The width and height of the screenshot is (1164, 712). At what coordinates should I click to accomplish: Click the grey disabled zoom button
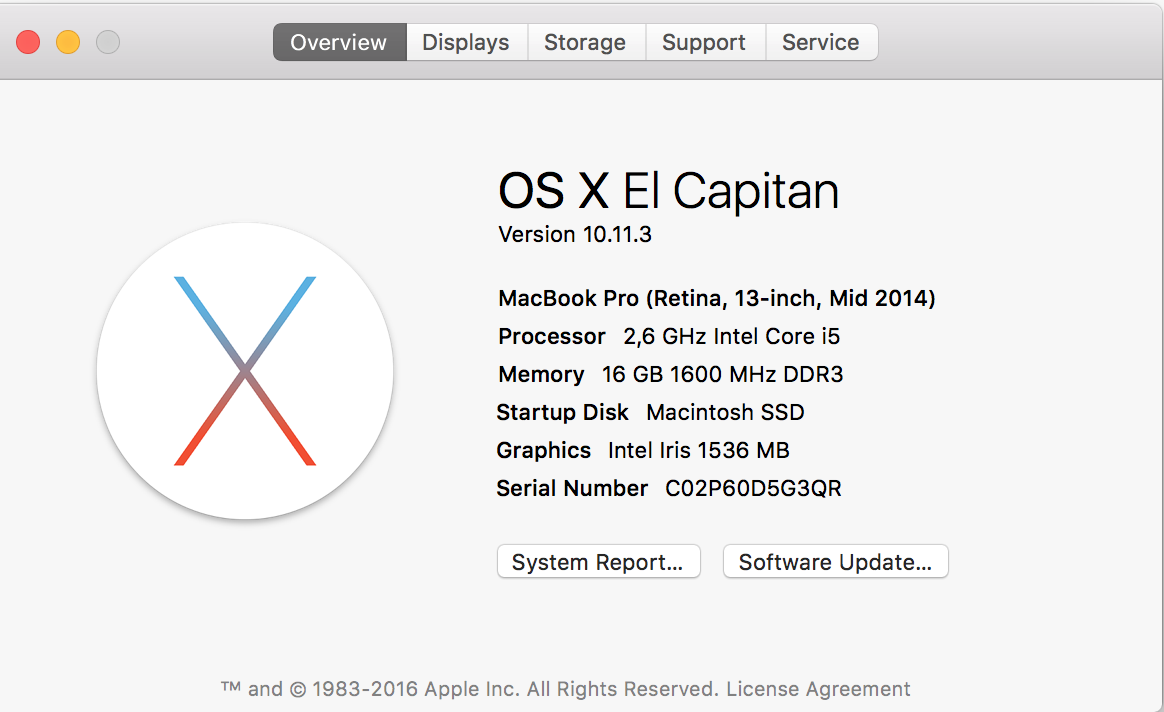pos(108,42)
